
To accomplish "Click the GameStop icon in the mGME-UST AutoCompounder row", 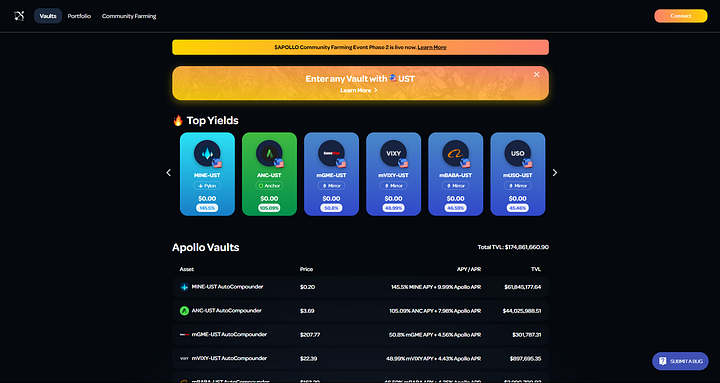I will pyautogui.click(x=184, y=335).
